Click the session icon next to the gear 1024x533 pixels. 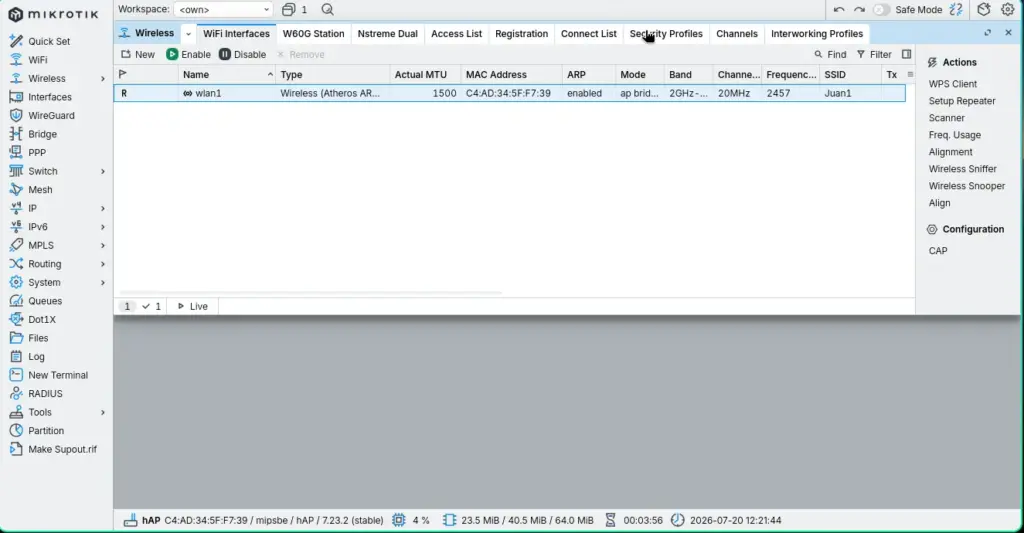coord(984,9)
